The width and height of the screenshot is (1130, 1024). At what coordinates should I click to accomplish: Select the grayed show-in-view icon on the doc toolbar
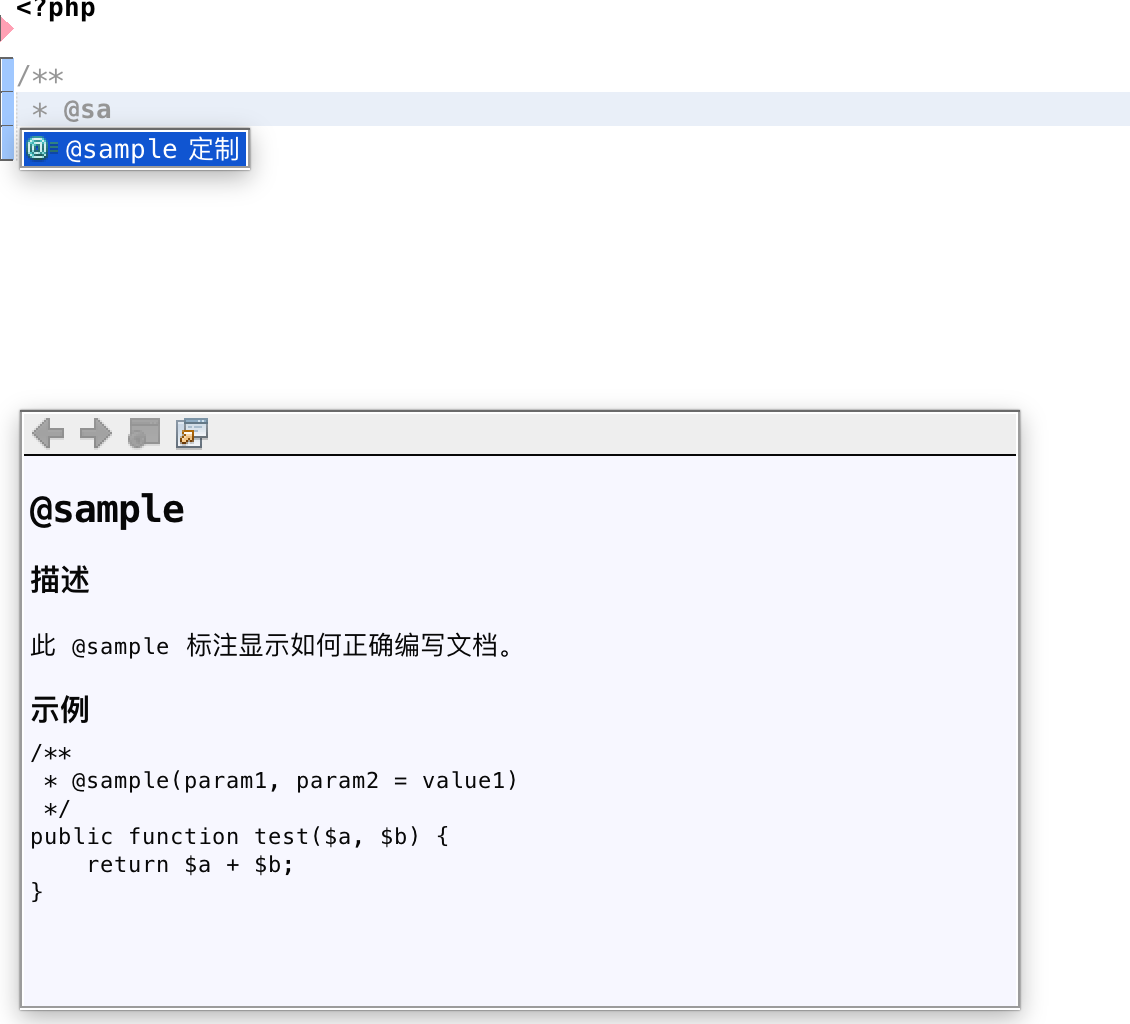pos(143,432)
